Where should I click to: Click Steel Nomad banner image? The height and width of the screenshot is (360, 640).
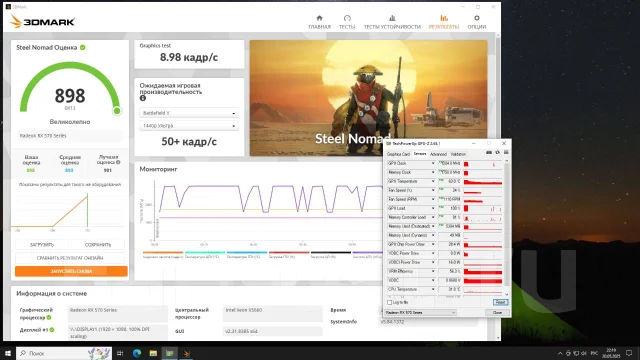(369, 98)
